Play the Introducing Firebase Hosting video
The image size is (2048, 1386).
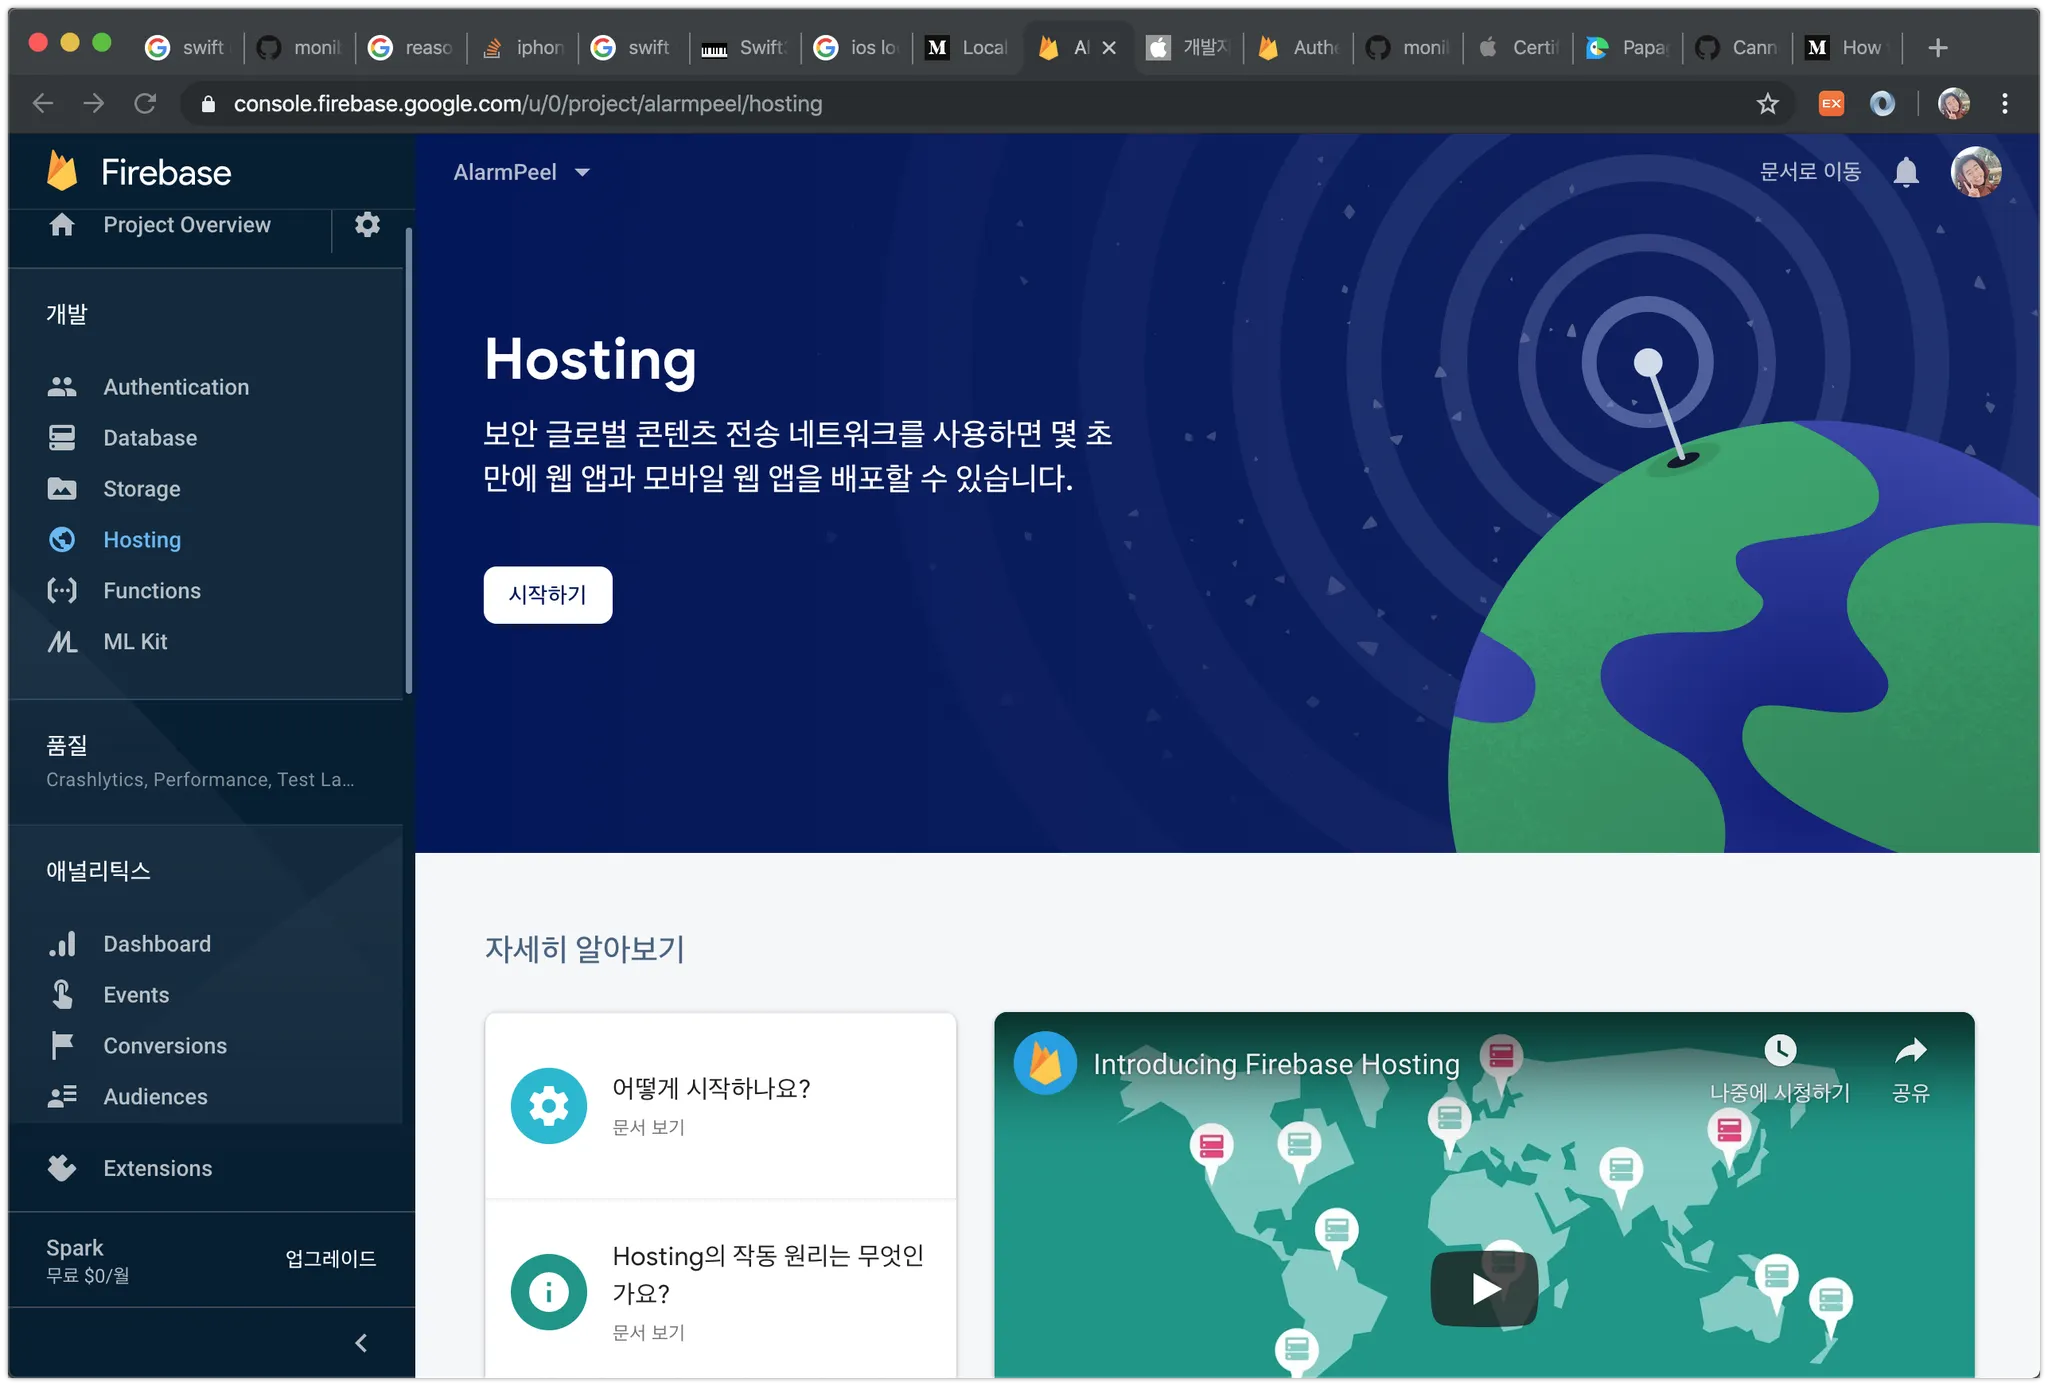(x=1484, y=1289)
